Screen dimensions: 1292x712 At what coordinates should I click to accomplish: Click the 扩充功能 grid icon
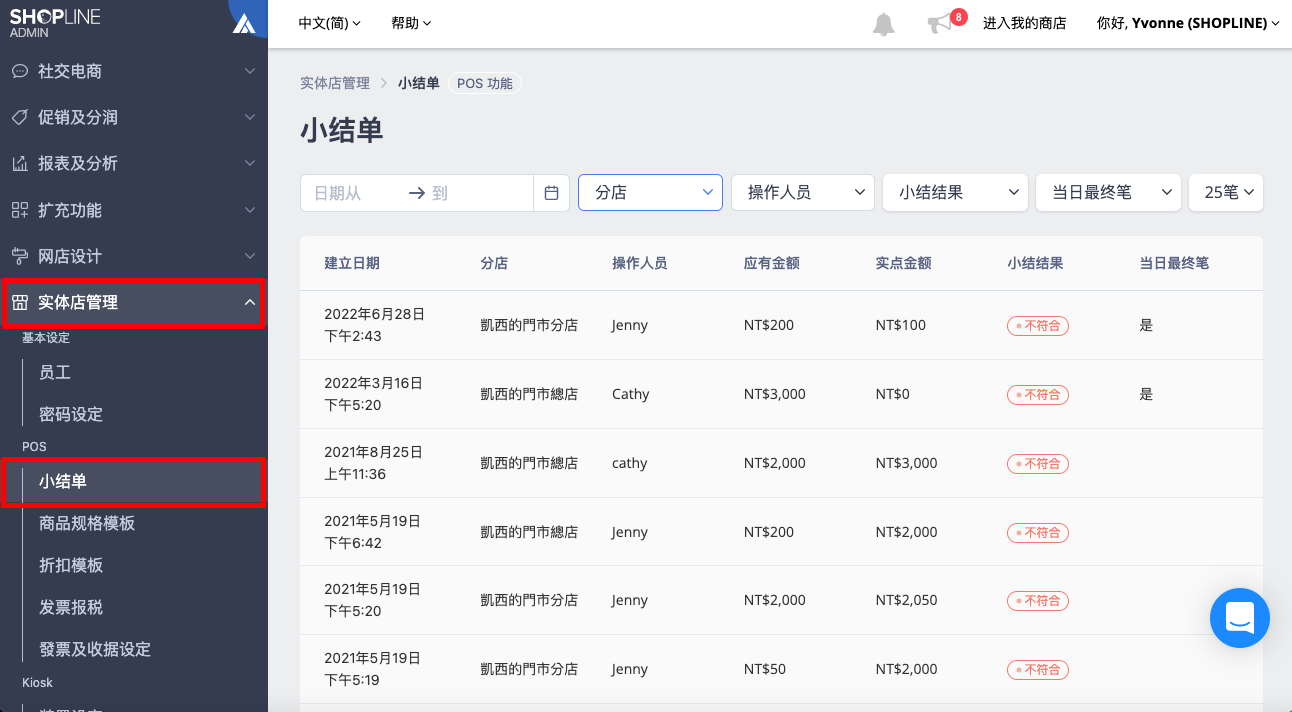coord(19,210)
